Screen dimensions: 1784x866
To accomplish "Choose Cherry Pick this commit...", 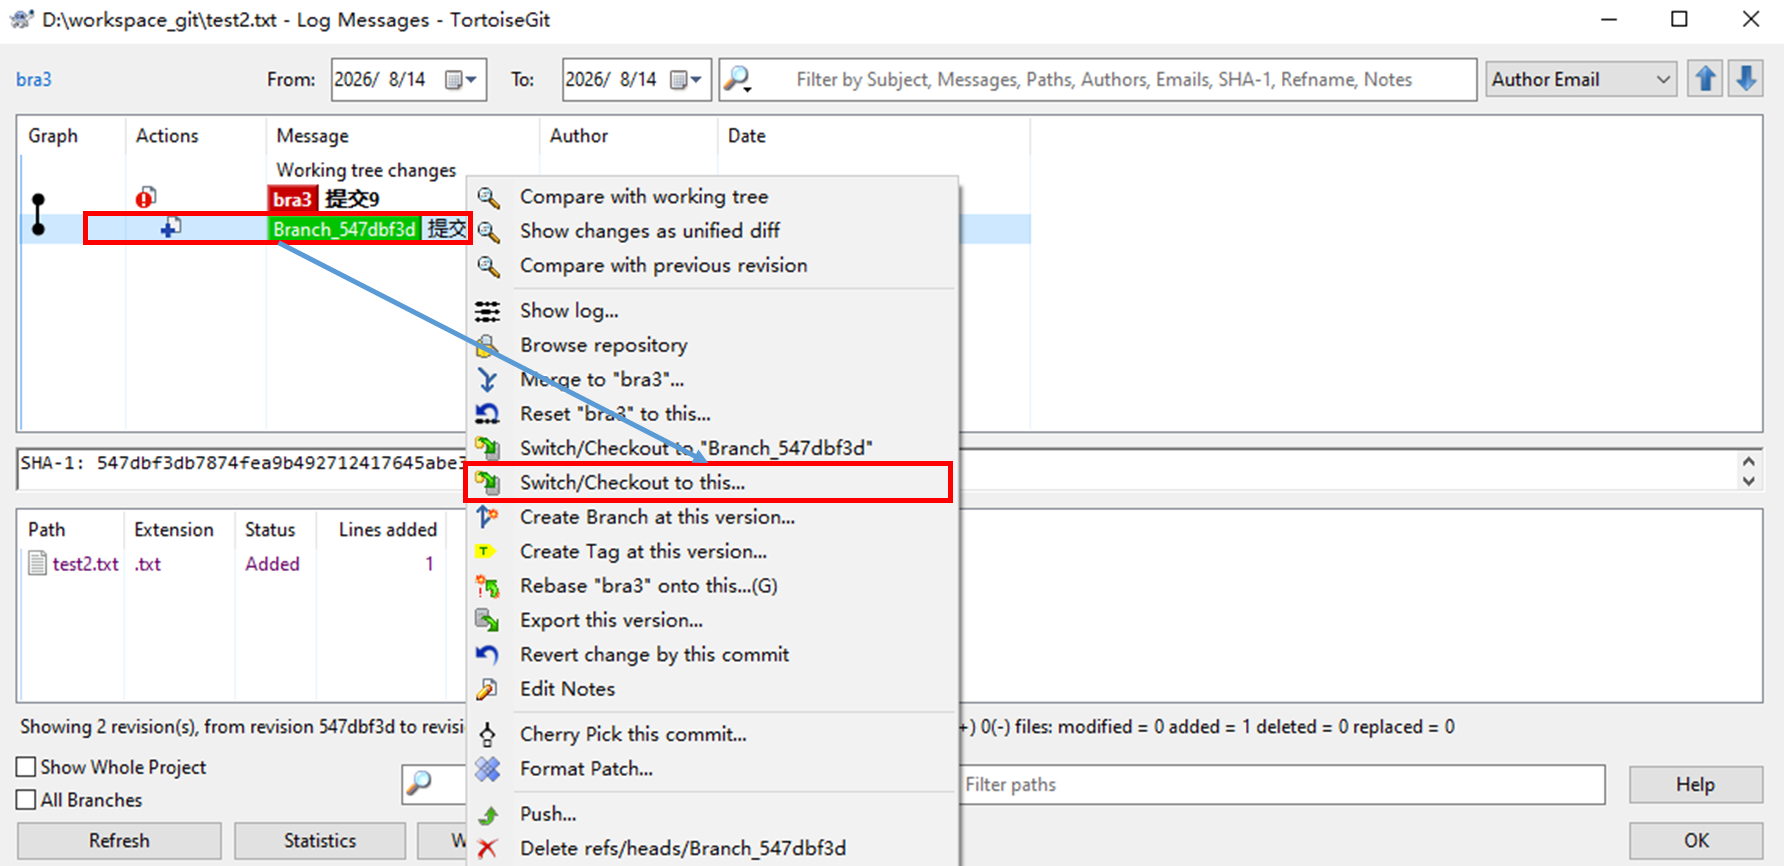I will (x=712, y=735).
